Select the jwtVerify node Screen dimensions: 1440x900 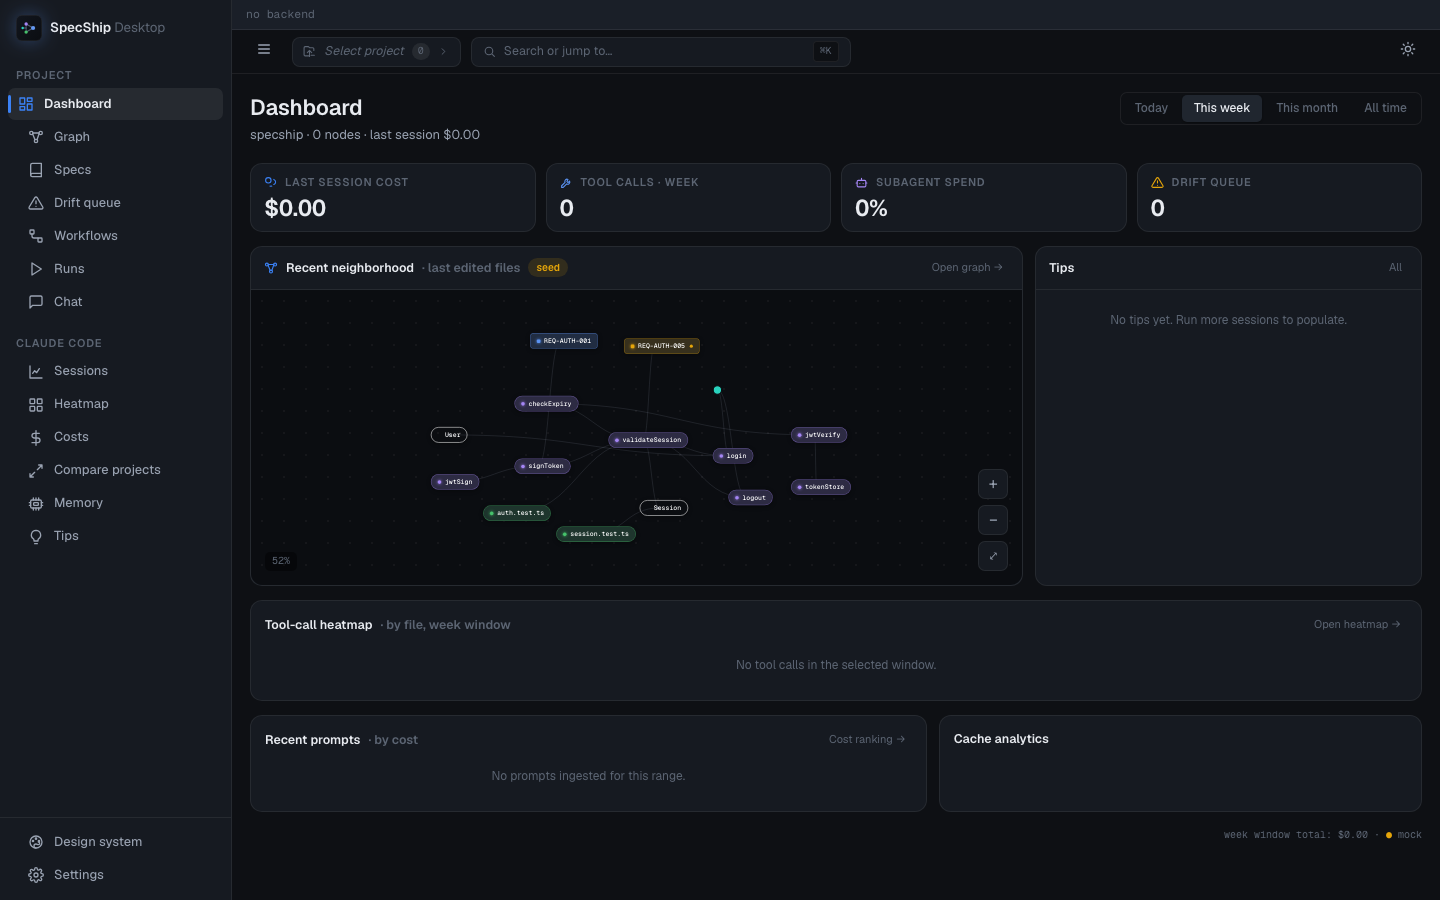coord(819,435)
